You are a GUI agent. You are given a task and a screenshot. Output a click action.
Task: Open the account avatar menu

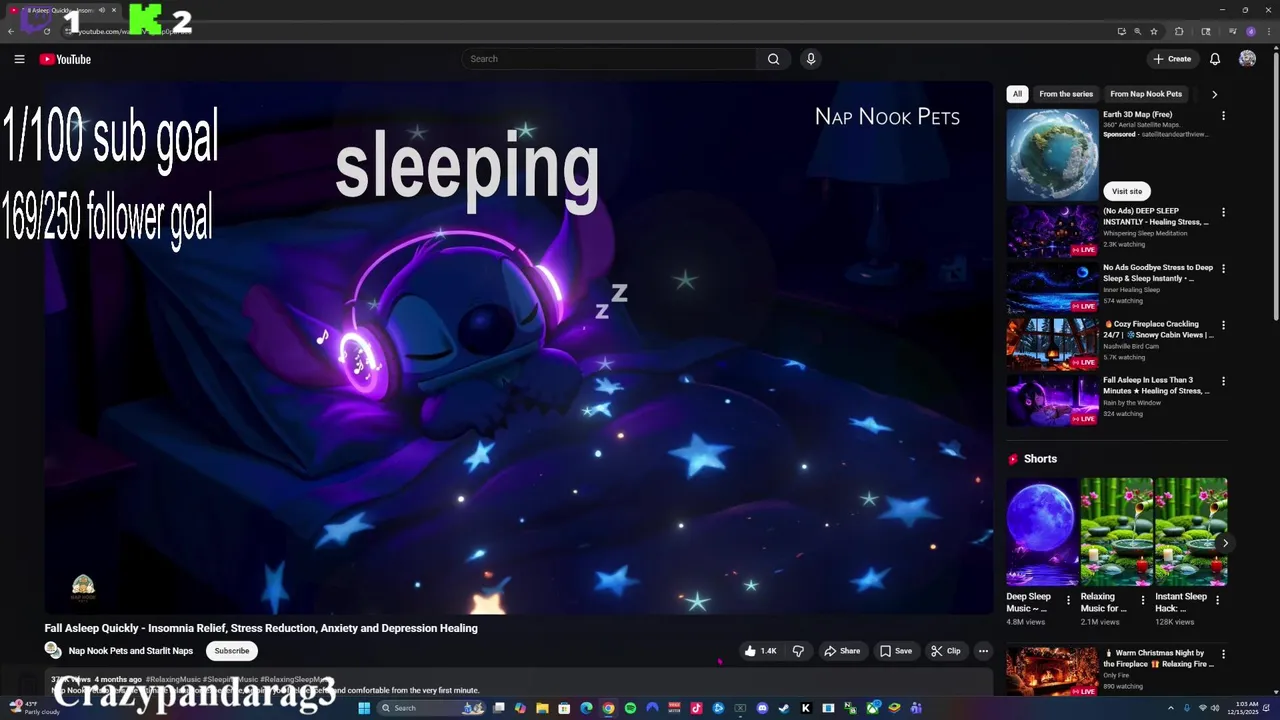click(x=1247, y=59)
